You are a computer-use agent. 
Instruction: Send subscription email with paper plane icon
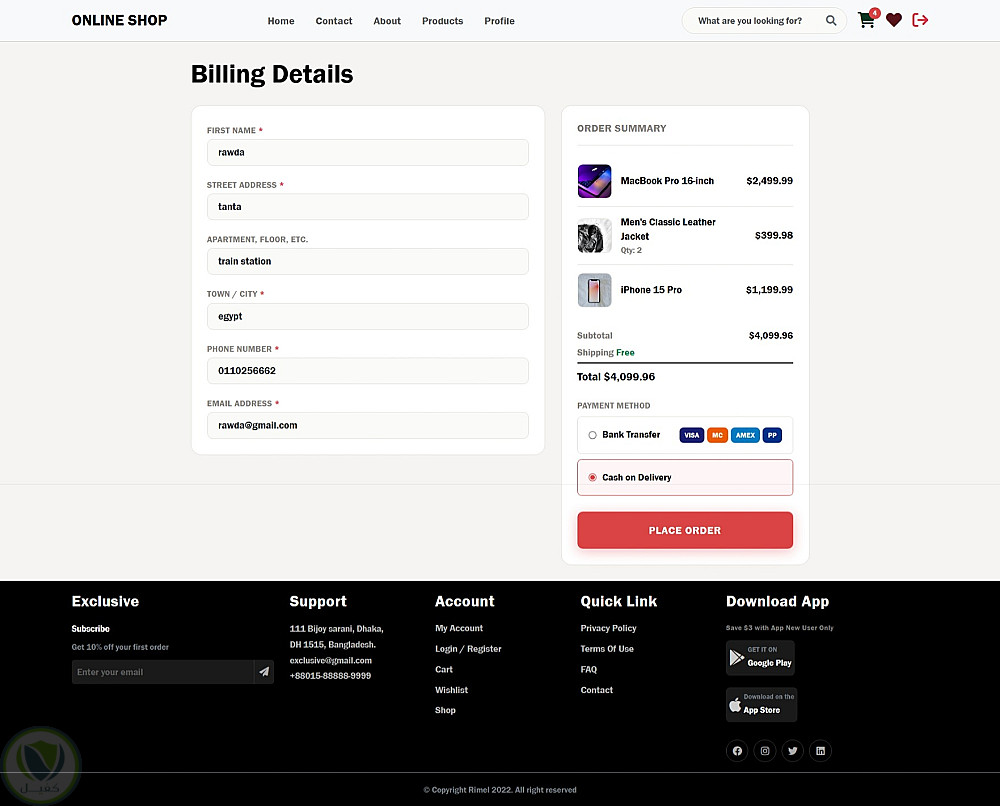pyautogui.click(x=264, y=672)
